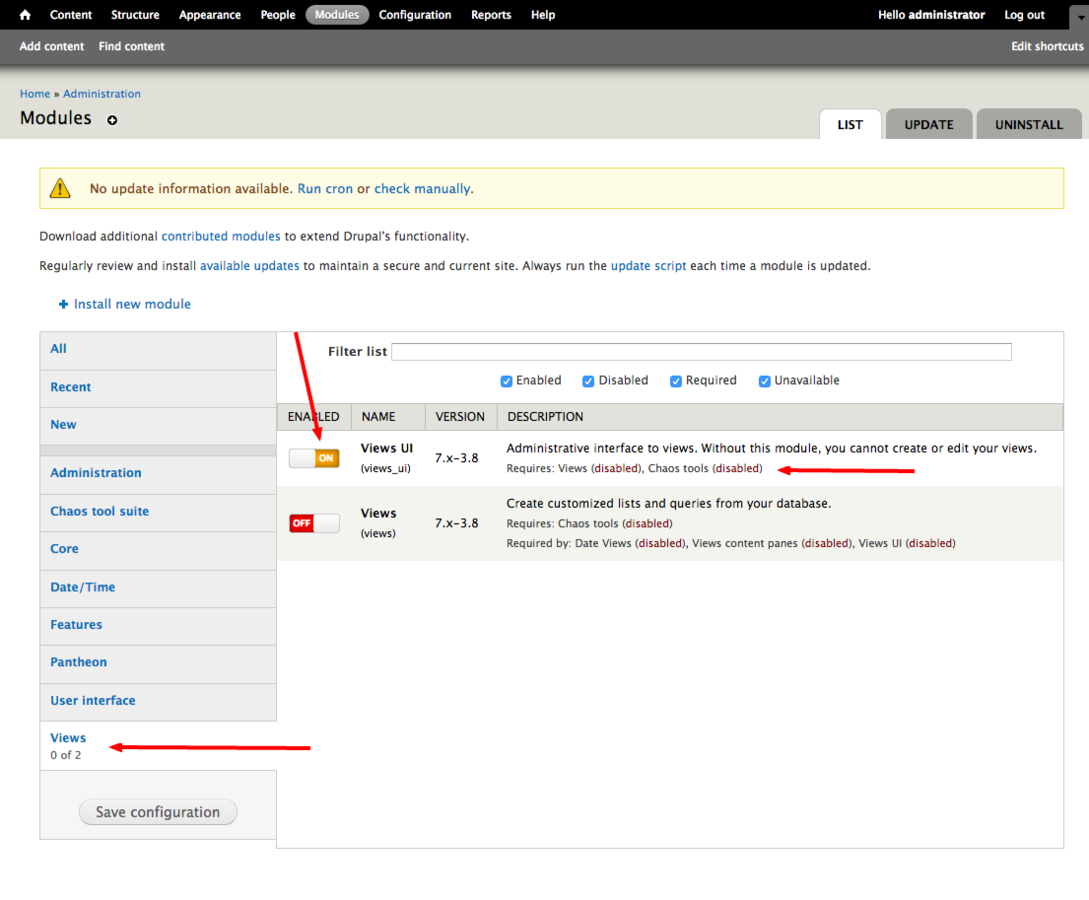1089x900 pixels.
Task: Select the User interface category
Action: (x=158, y=701)
